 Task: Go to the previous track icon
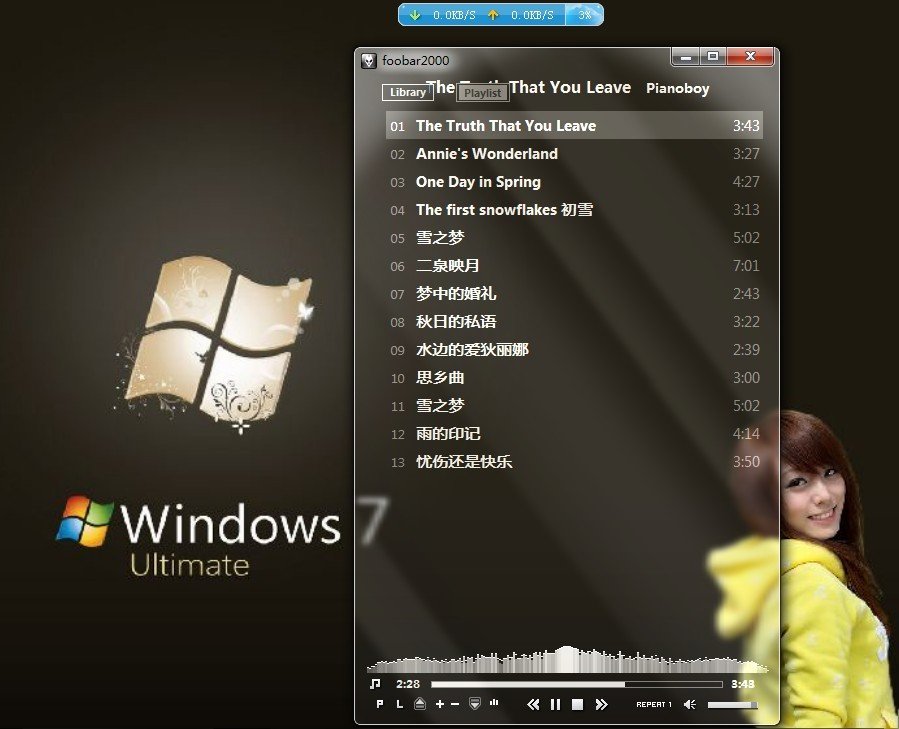(x=533, y=705)
